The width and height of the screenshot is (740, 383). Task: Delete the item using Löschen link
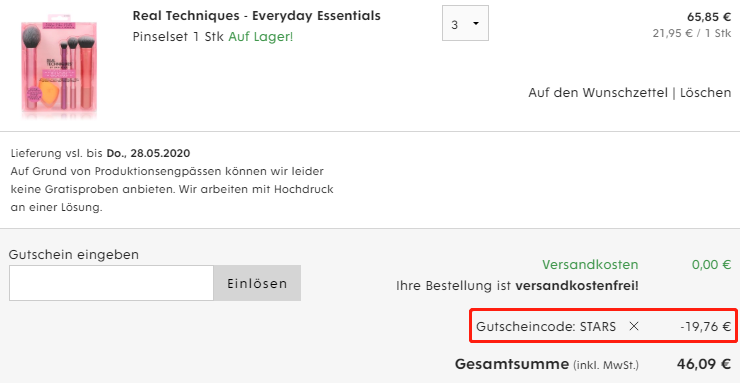click(x=706, y=92)
